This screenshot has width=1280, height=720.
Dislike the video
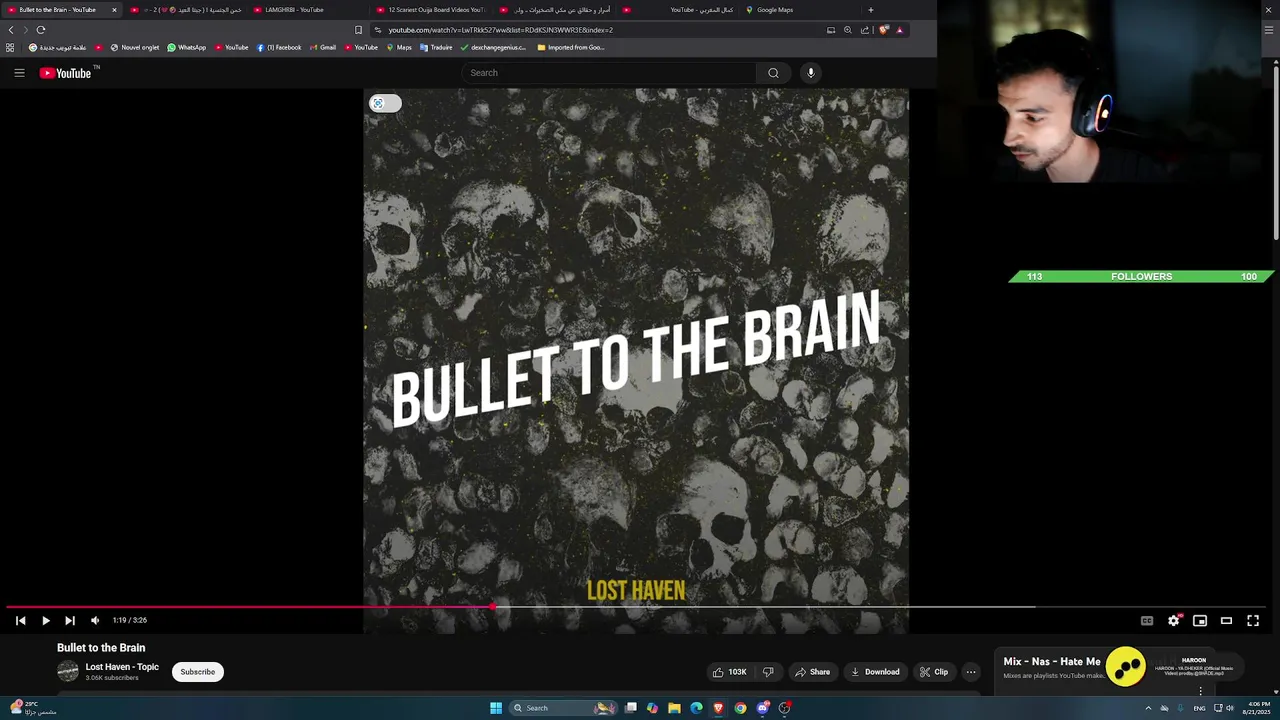click(x=768, y=672)
